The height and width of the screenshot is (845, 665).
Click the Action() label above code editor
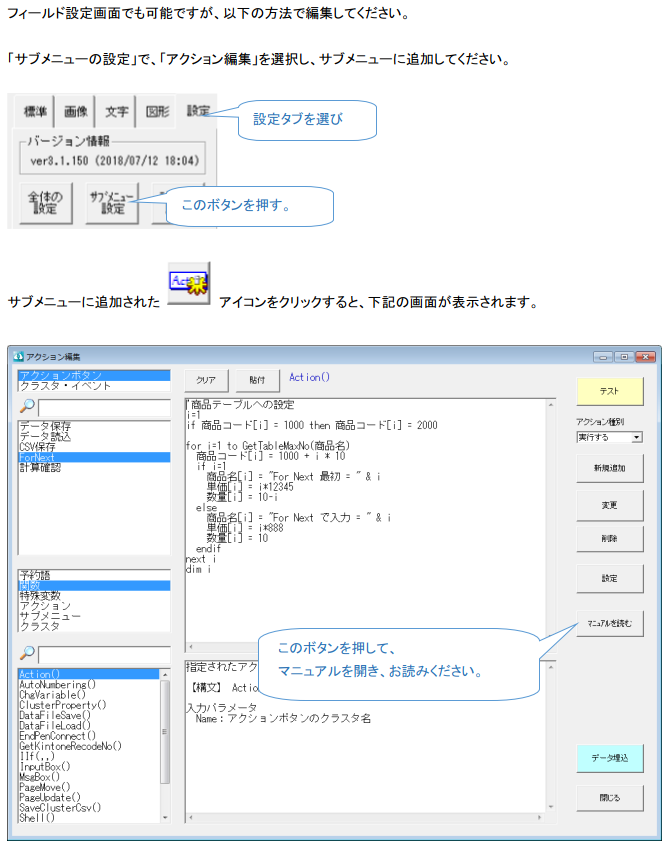309,377
